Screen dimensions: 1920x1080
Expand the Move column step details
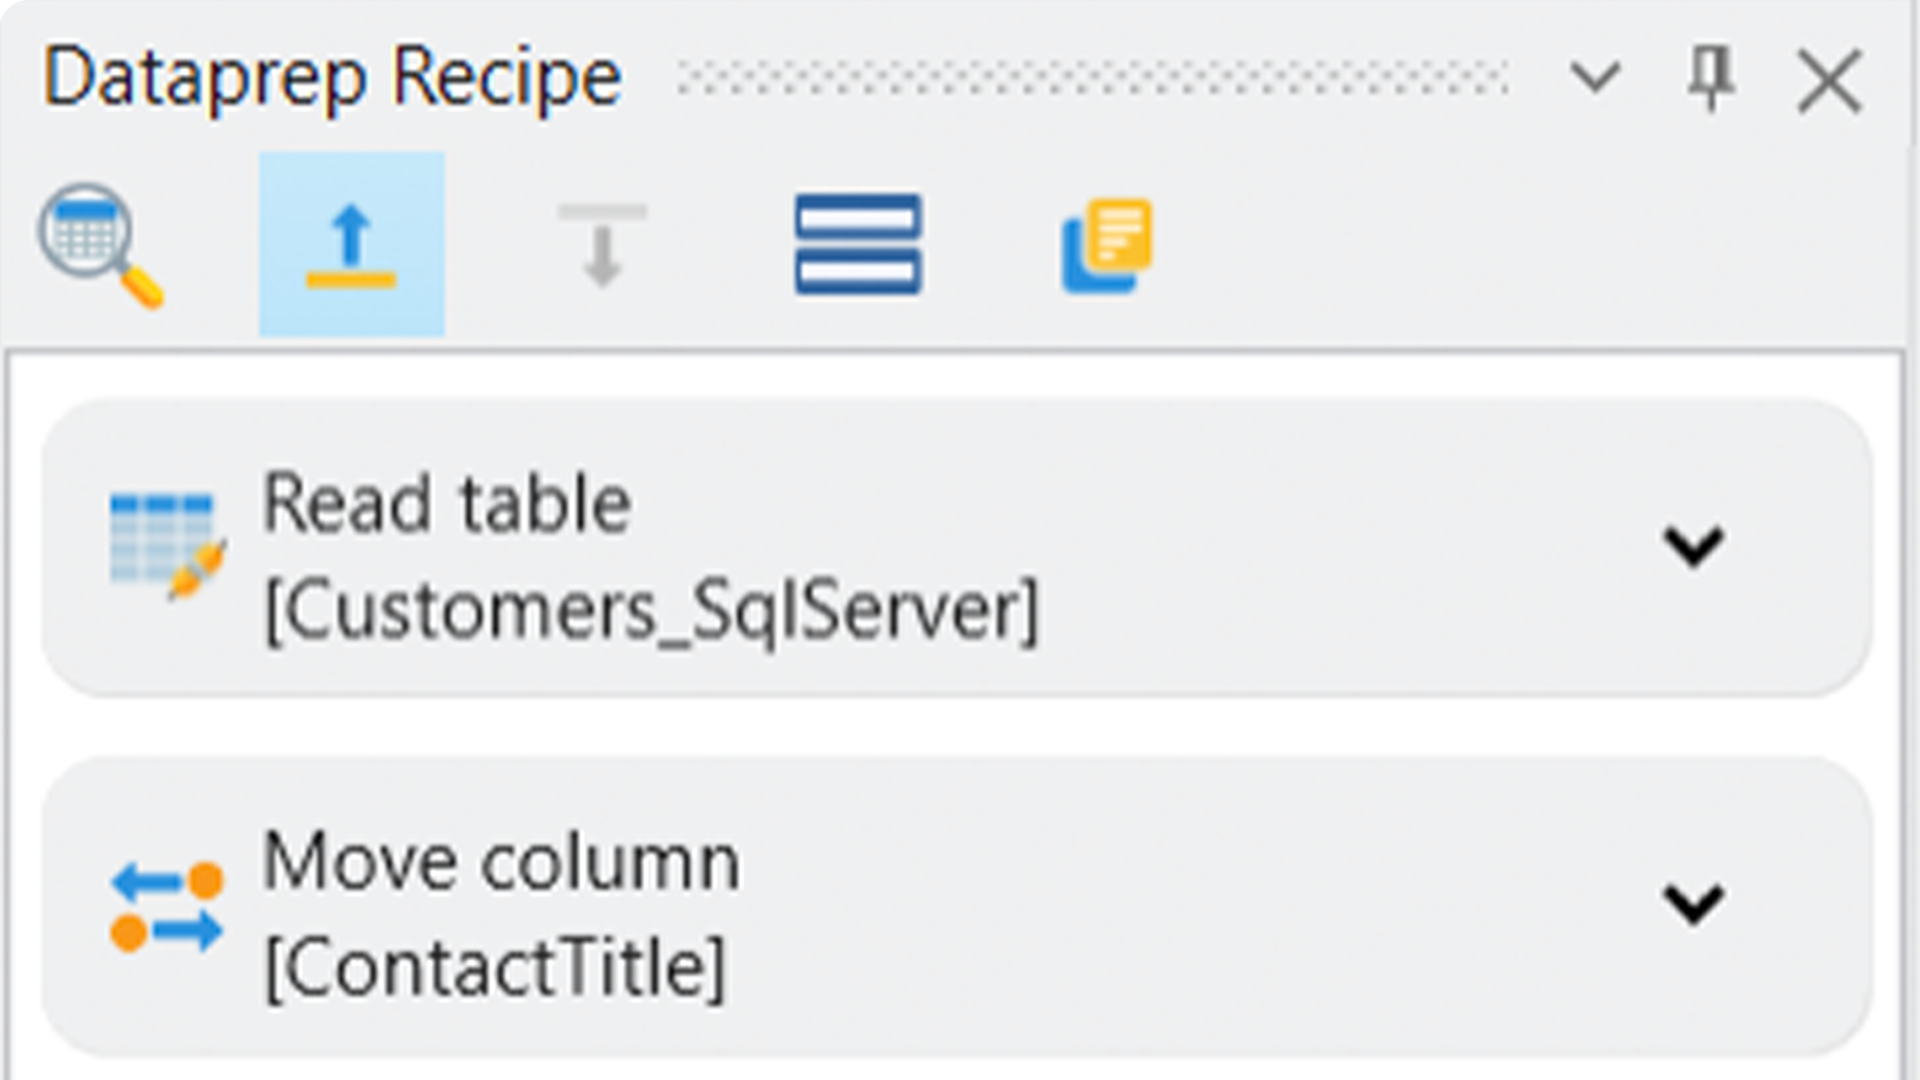pyautogui.click(x=1693, y=904)
